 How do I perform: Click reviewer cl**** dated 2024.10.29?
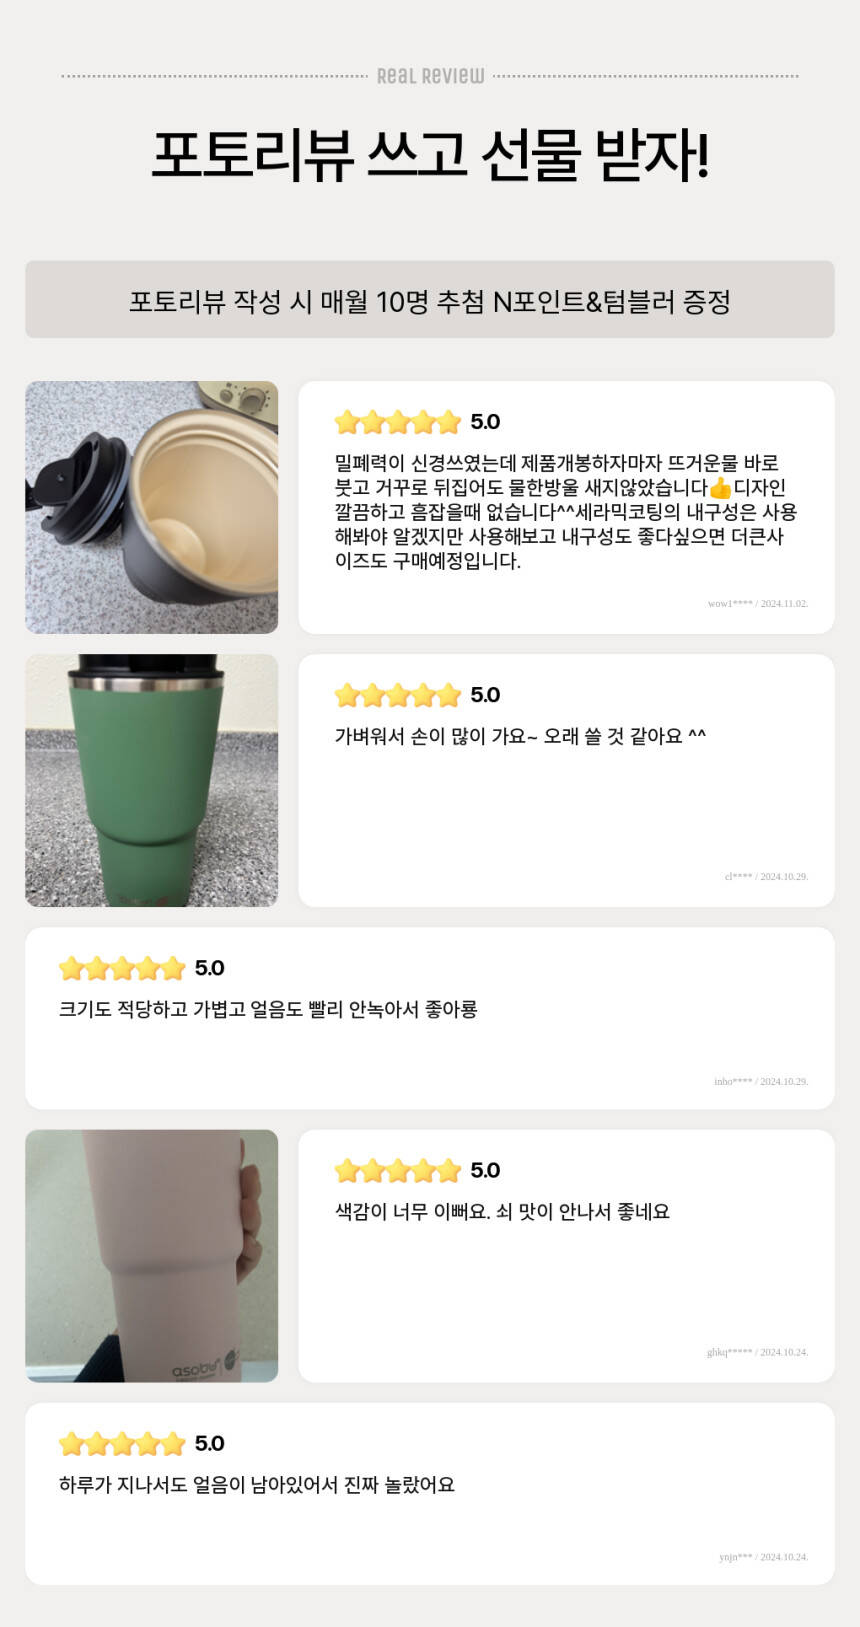point(766,877)
